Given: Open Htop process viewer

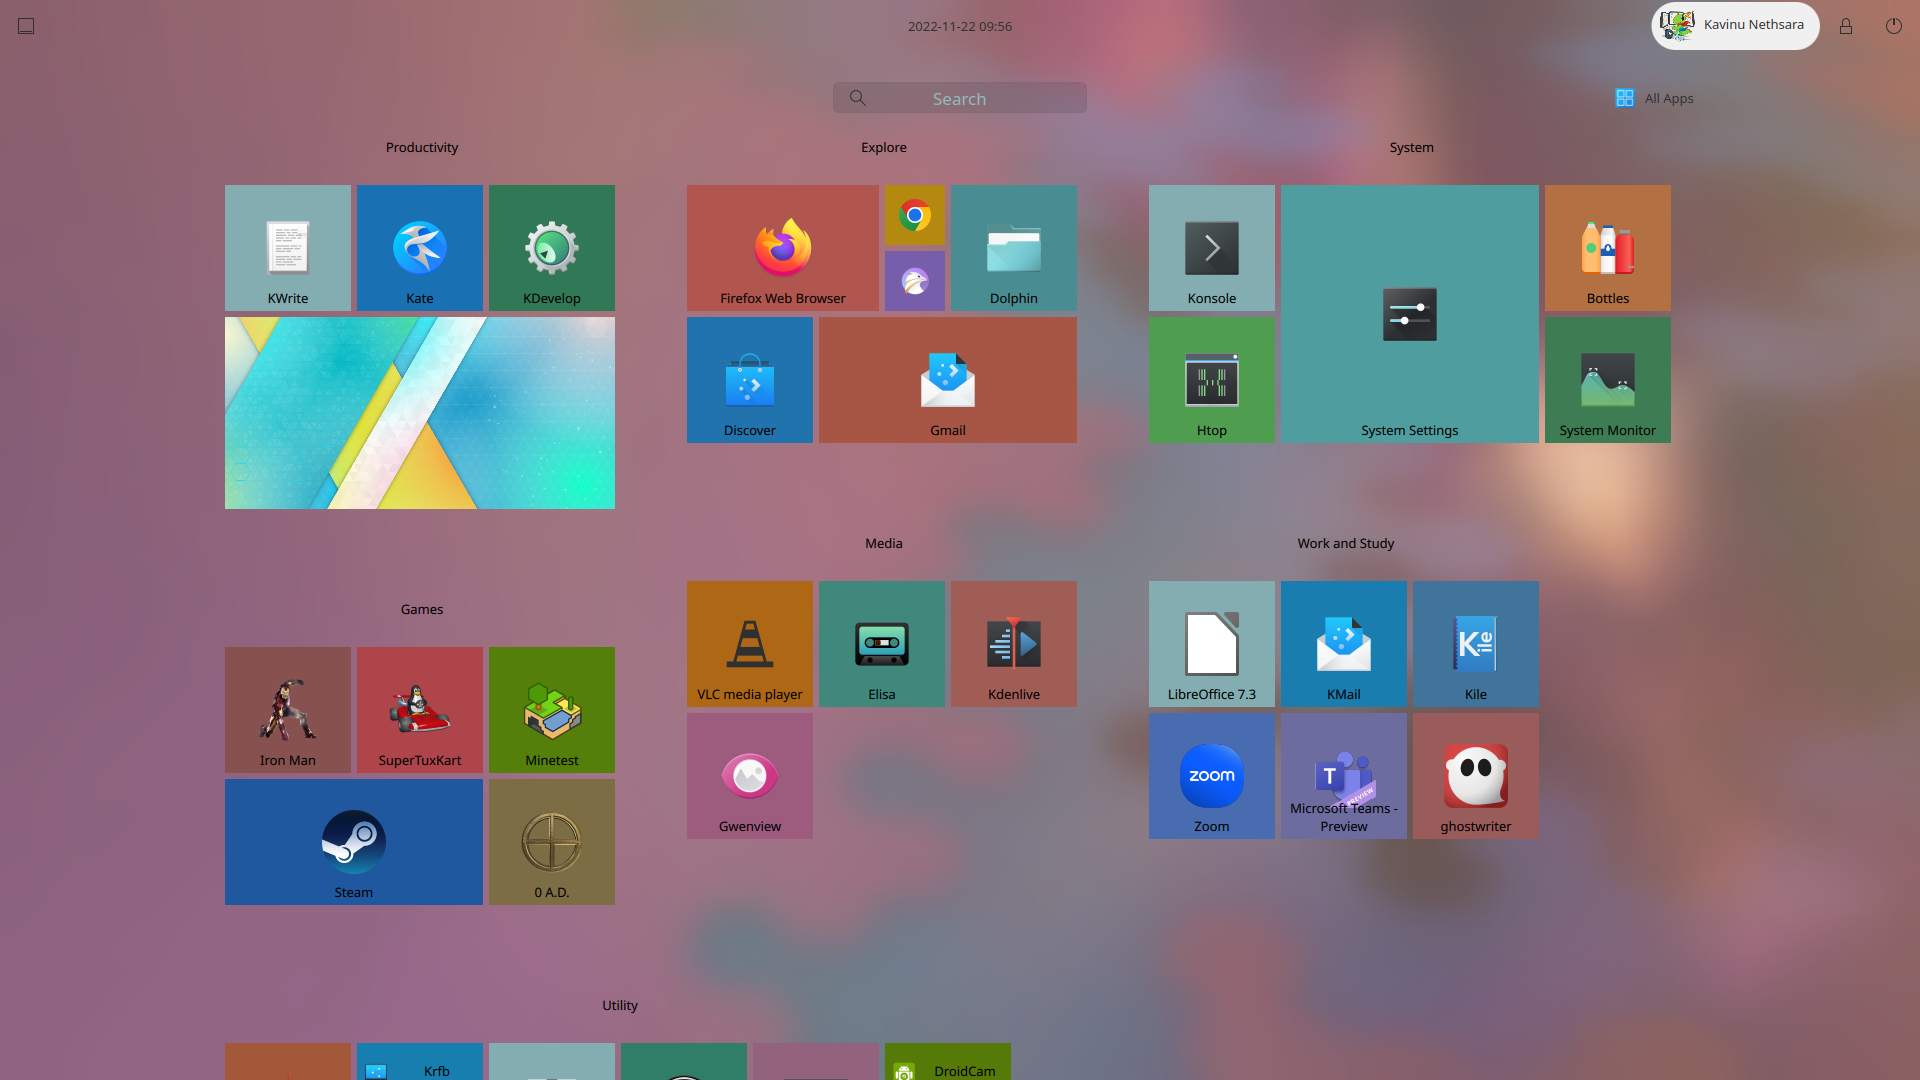Looking at the screenshot, I should 1212,380.
